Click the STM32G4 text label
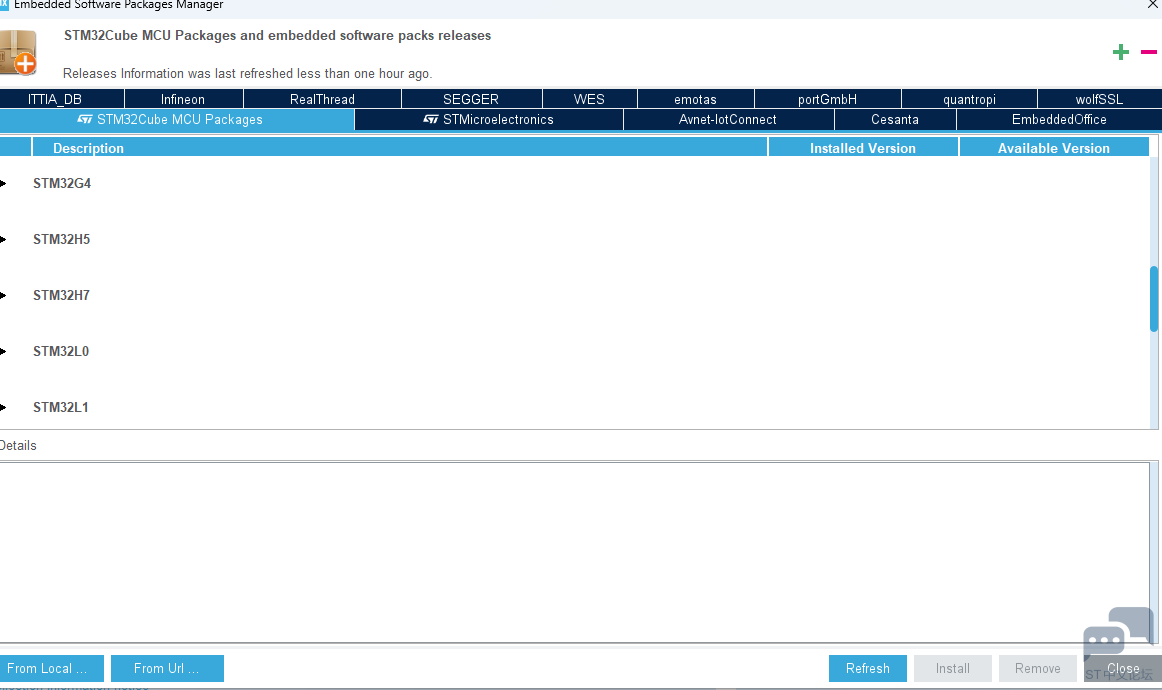This screenshot has height=690, width=1162. tap(62, 183)
